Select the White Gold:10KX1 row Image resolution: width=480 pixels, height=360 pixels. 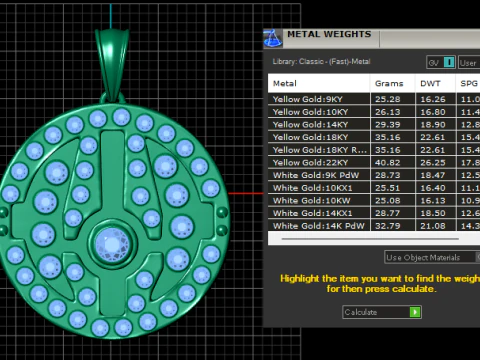(374, 188)
